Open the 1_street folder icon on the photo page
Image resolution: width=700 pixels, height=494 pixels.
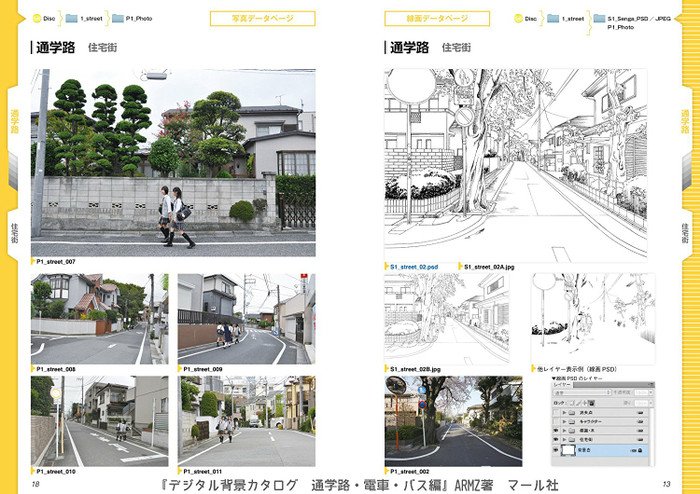71,18
